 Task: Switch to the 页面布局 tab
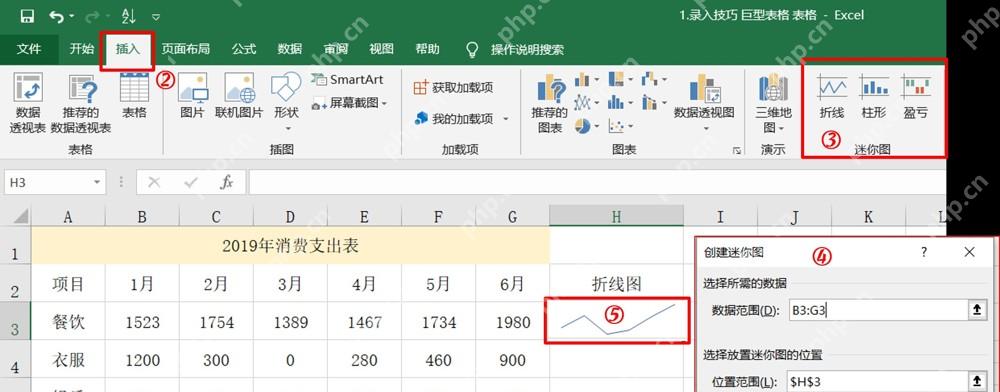coord(186,49)
